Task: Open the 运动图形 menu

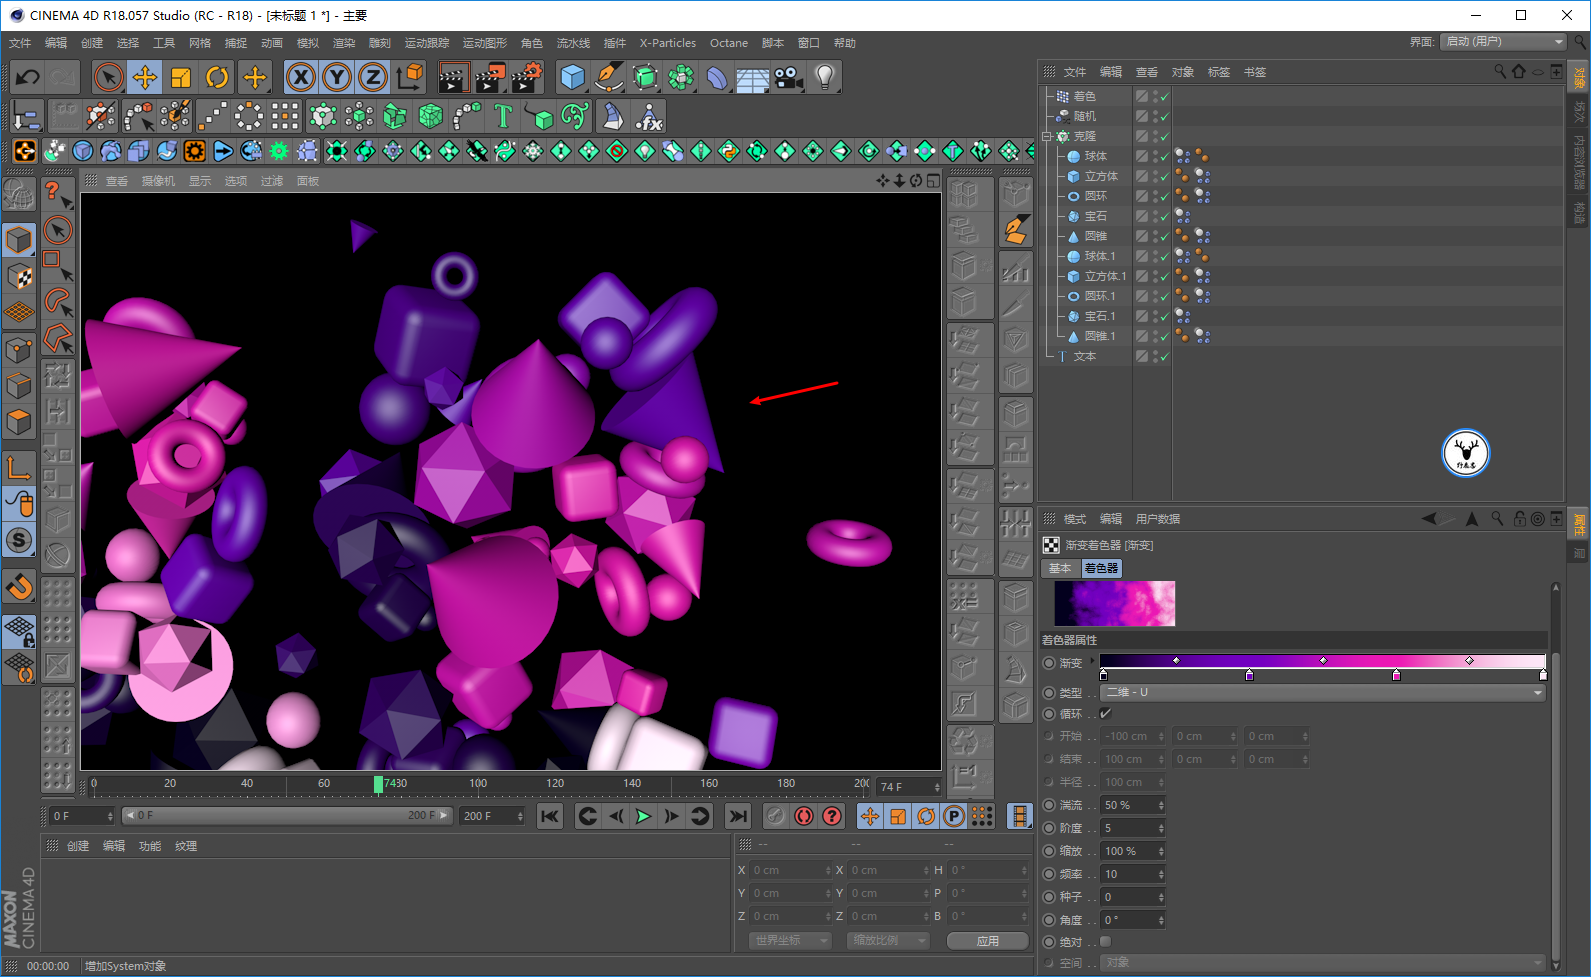Action: [484, 43]
